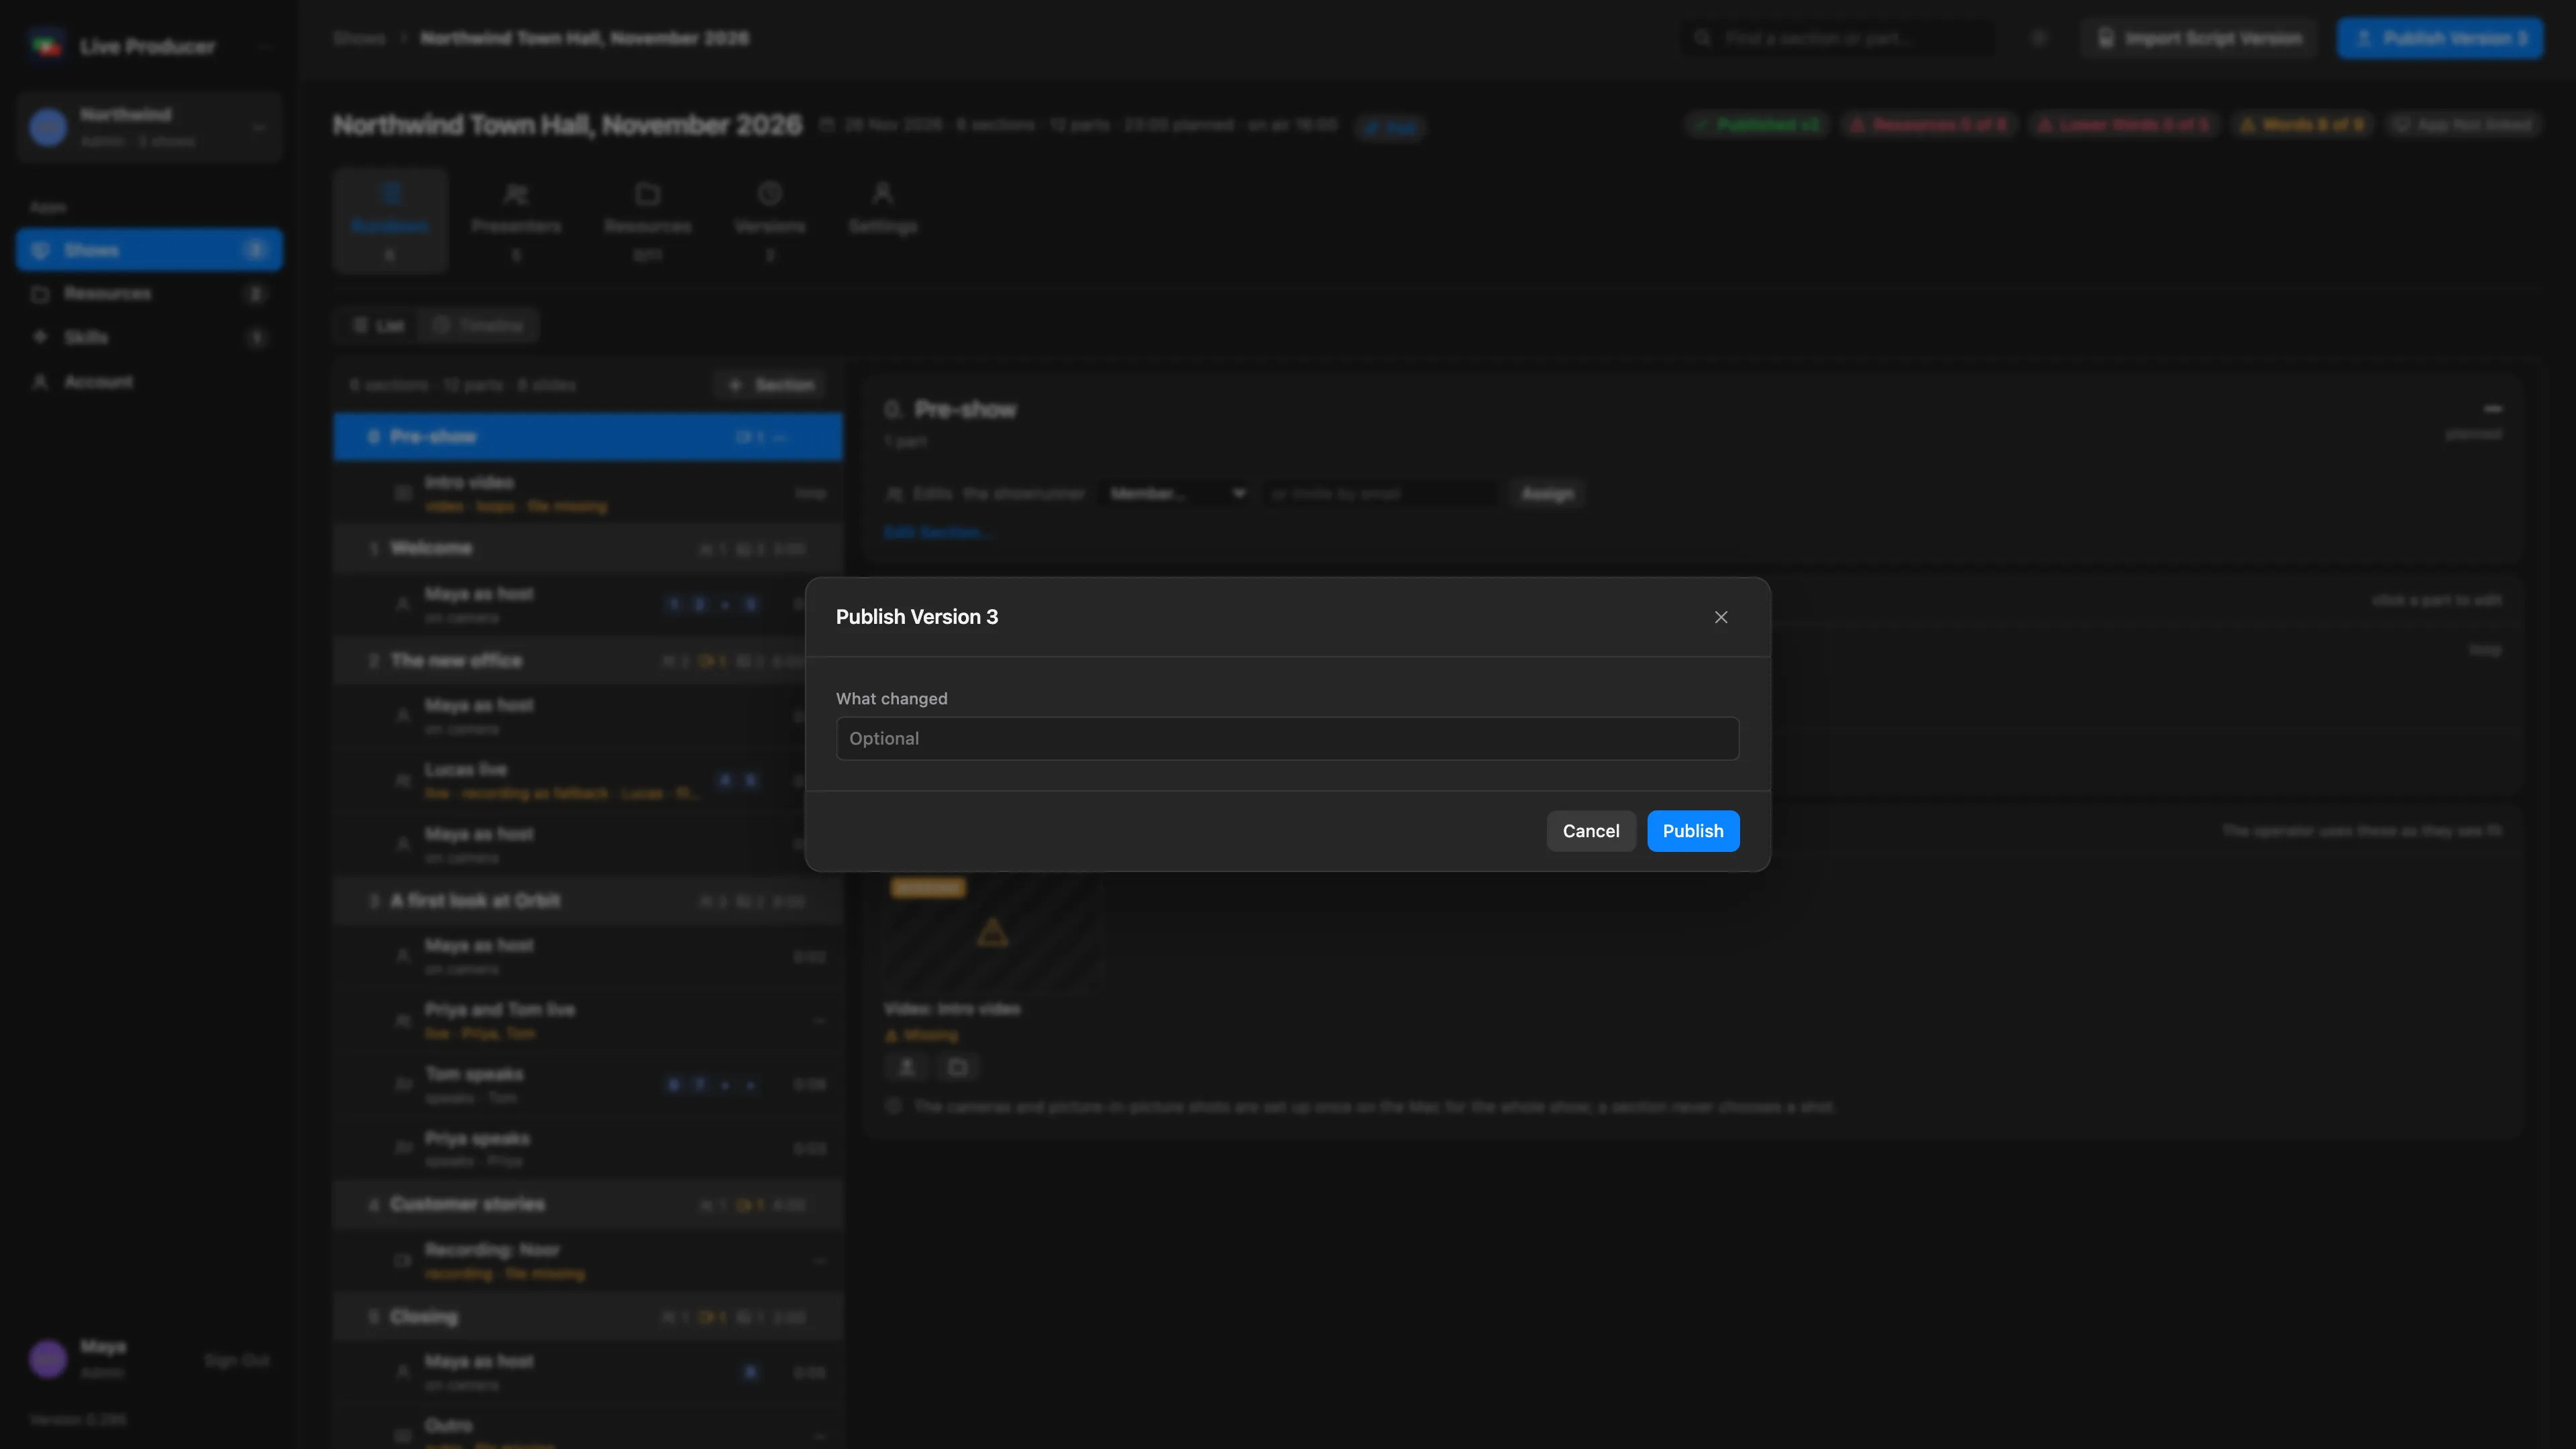Add a new Section
This screenshot has height=1449, width=2576.
click(771, 385)
